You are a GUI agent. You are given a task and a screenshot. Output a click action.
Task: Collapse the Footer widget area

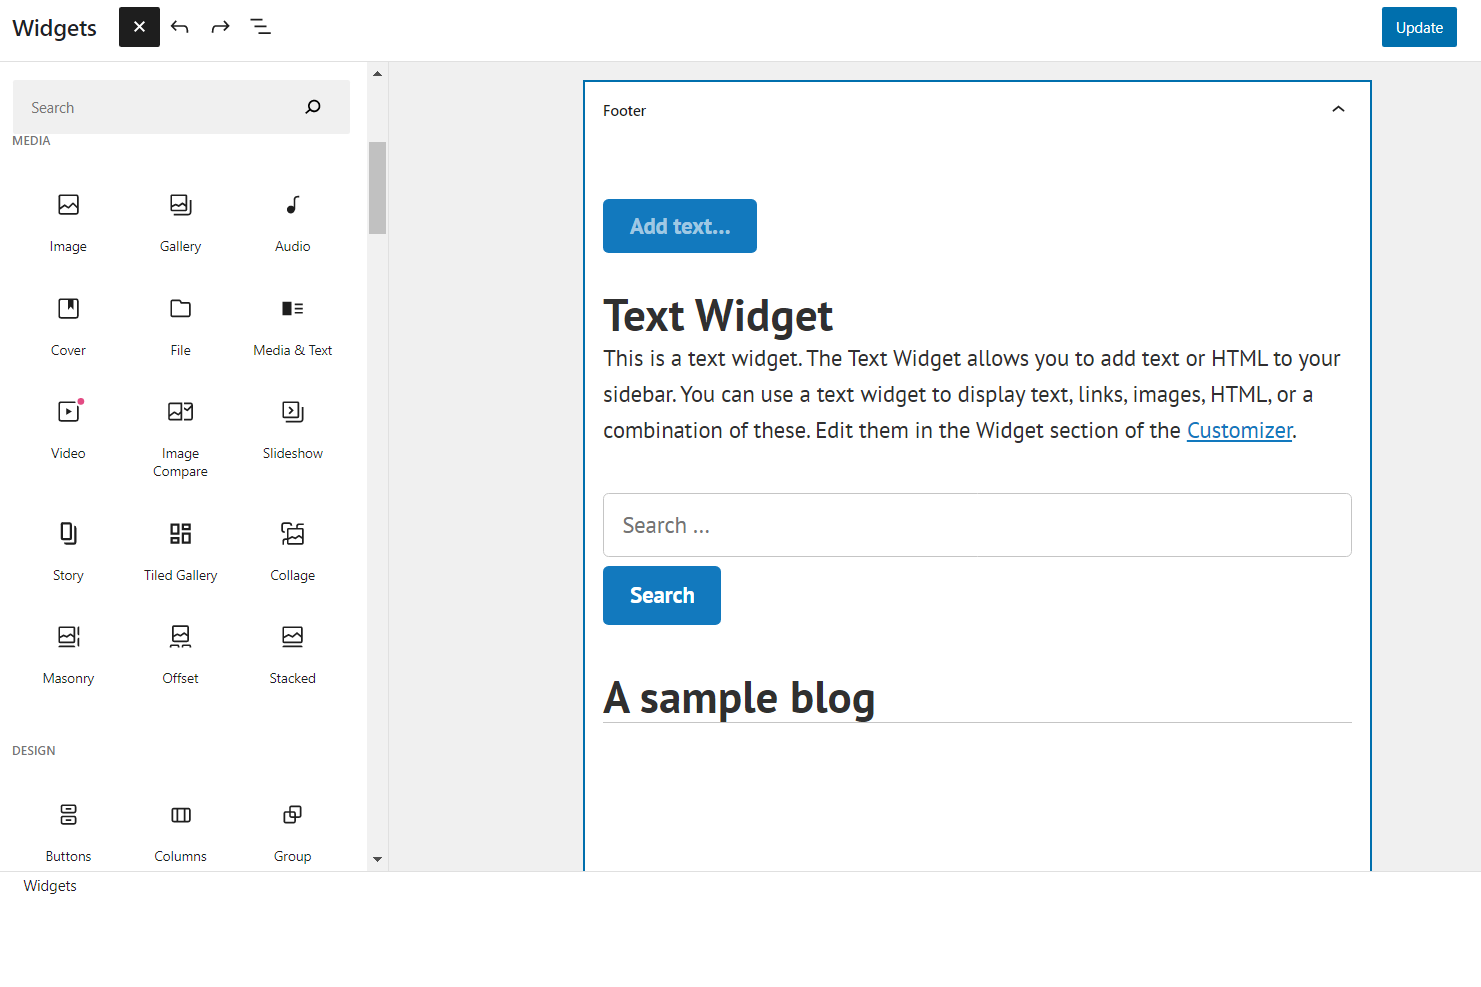1338,109
